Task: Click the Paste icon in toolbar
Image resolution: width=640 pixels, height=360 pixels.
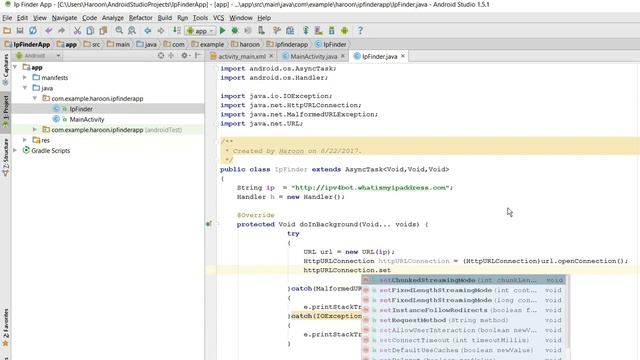Action: coord(103,31)
